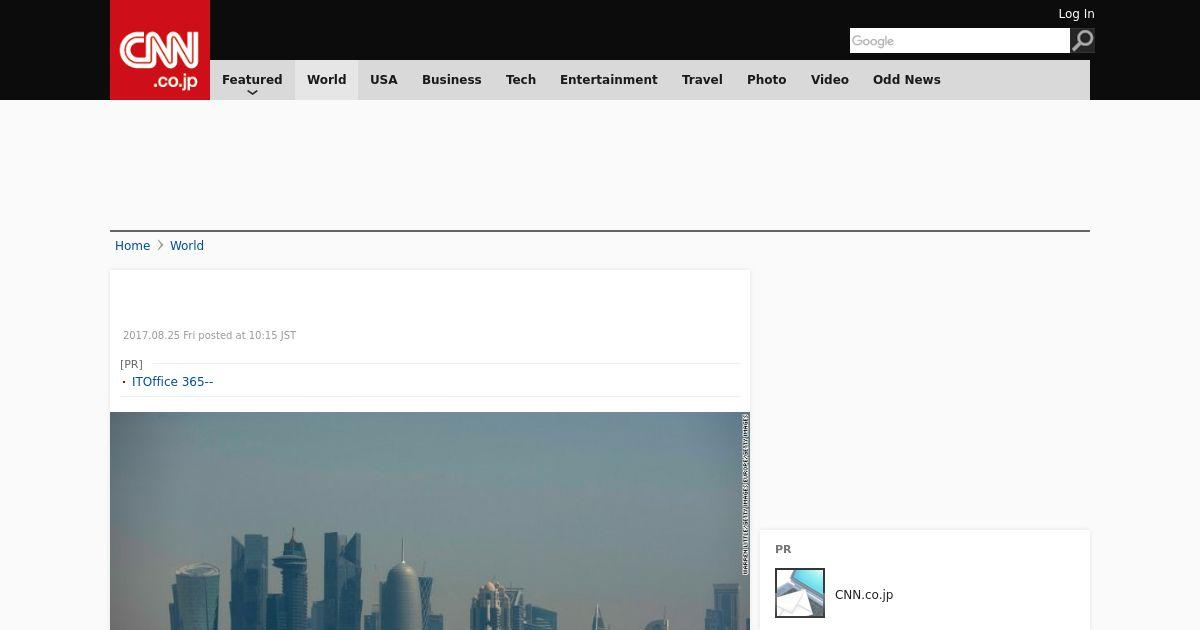Open the Photo section
The height and width of the screenshot is (630, 1200).
(x=767, y=80)
